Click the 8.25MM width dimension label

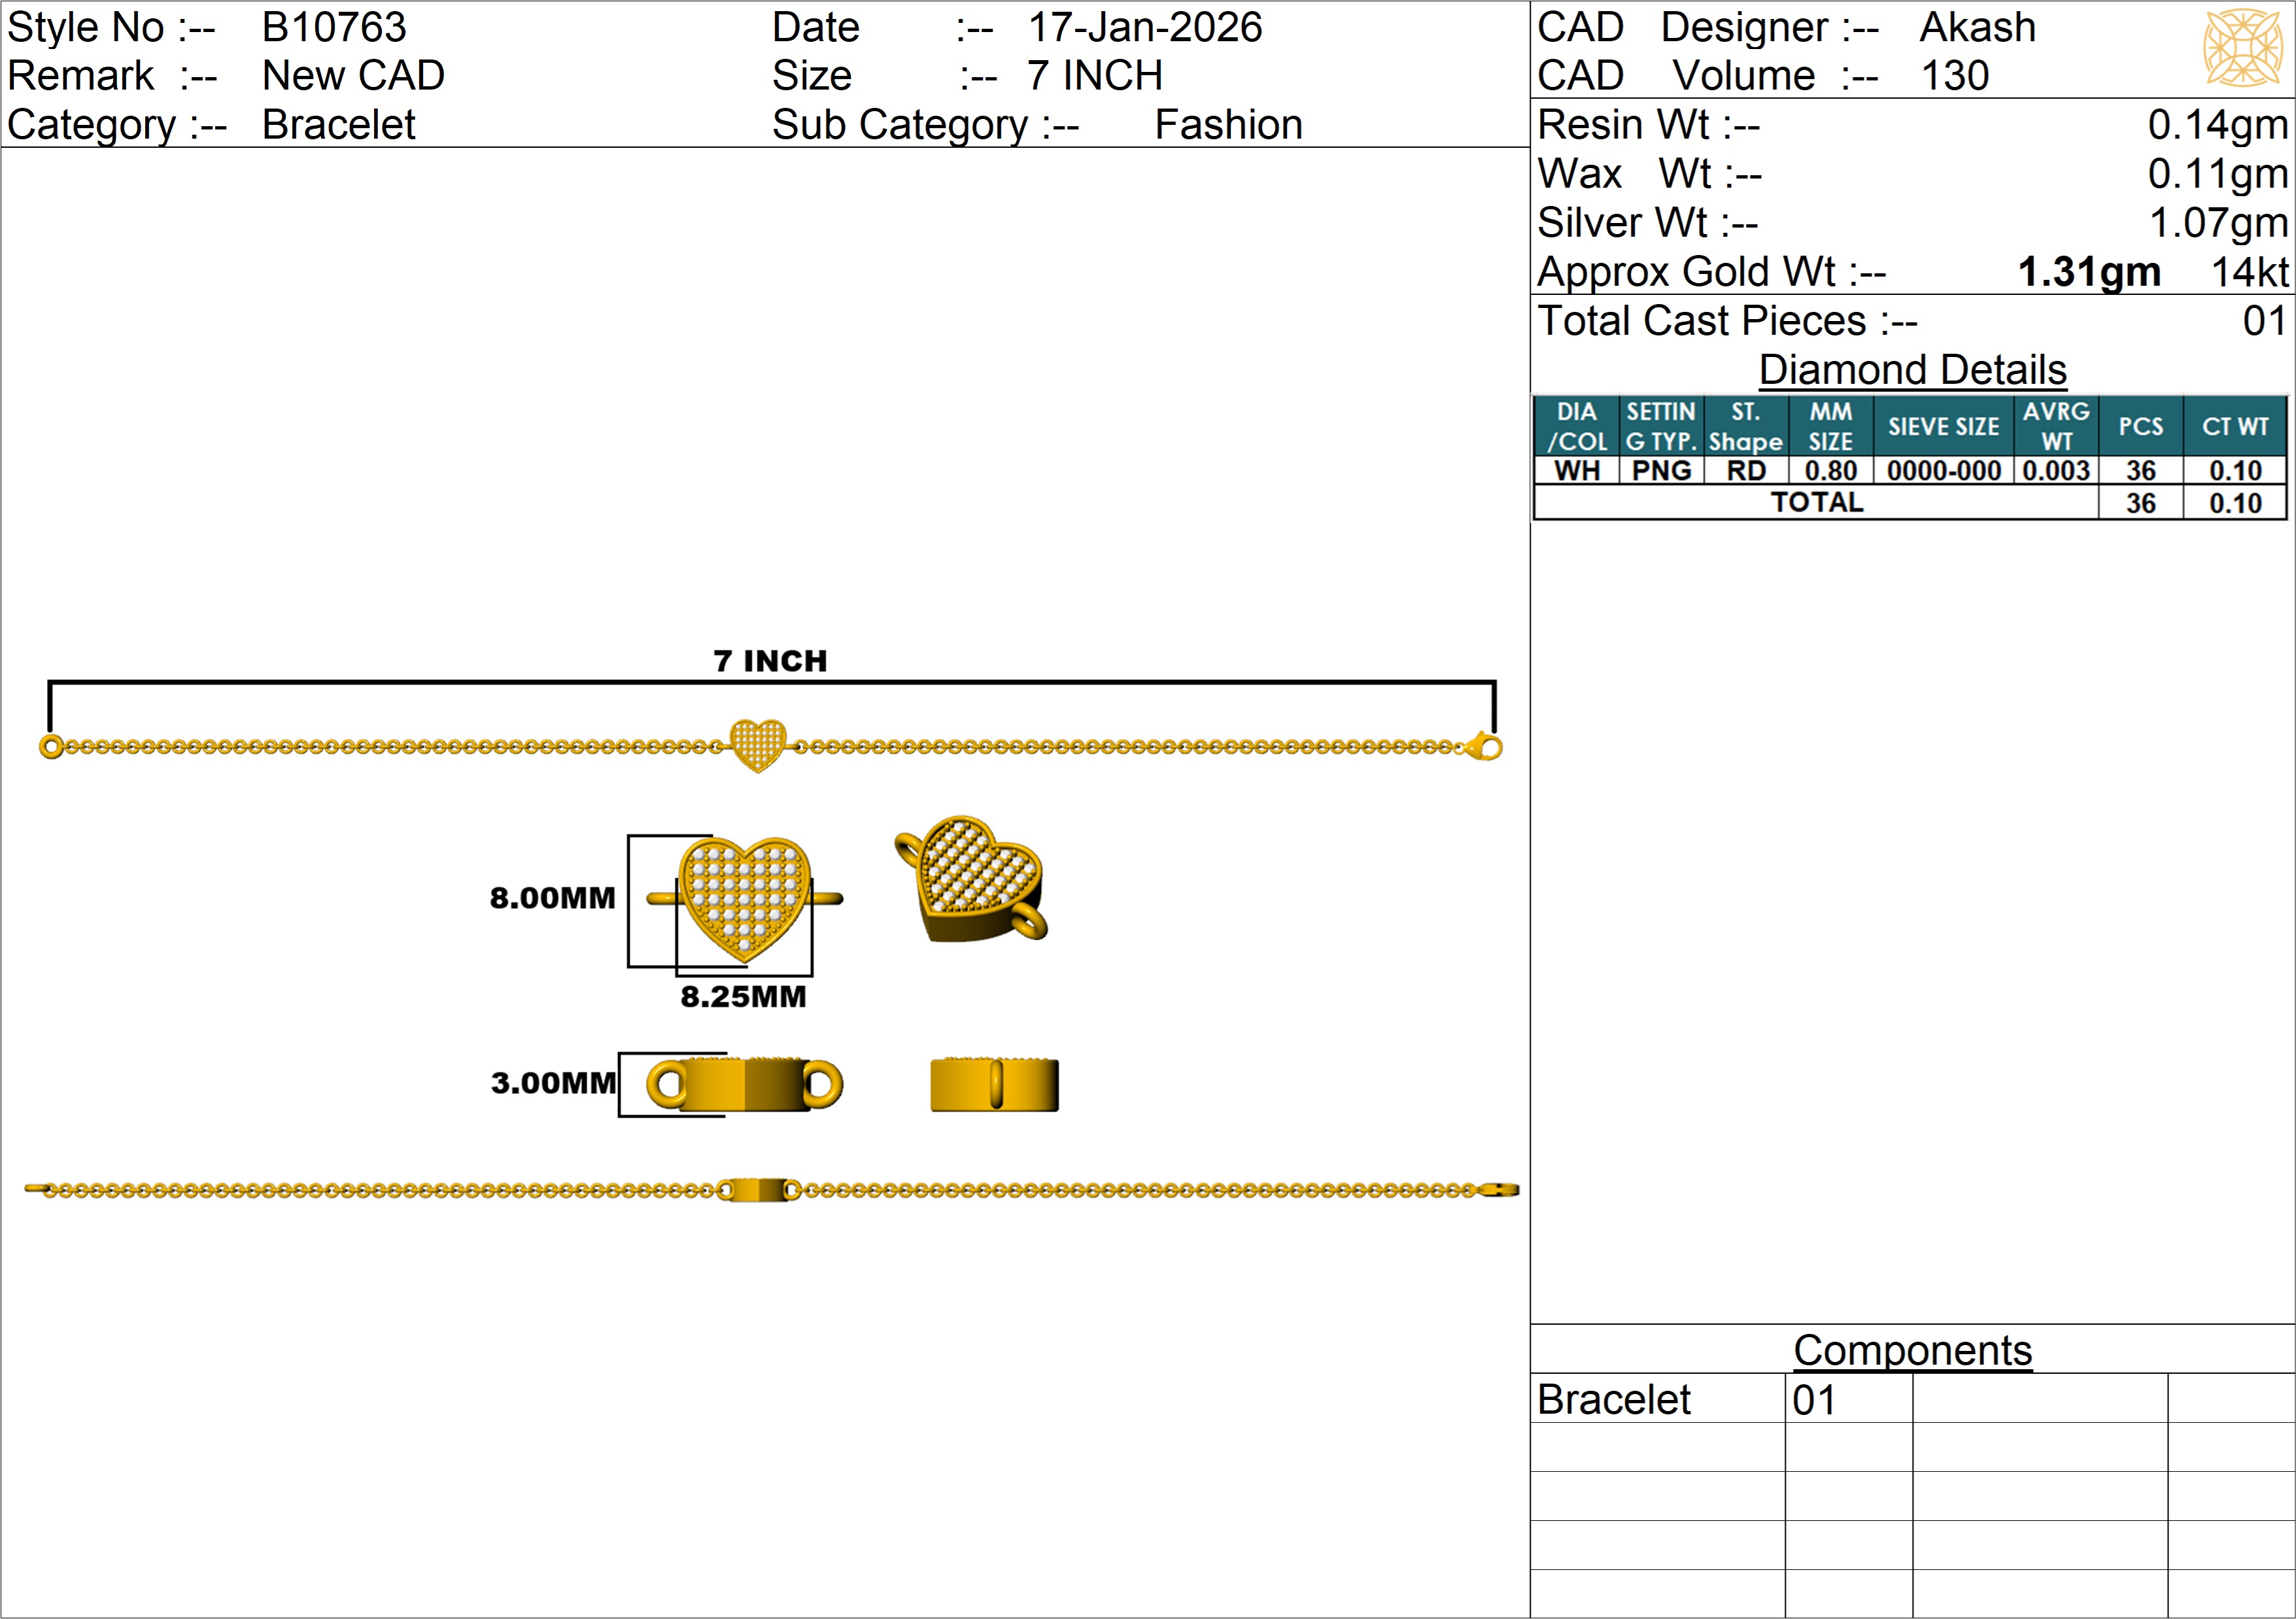tap(743, 997)
